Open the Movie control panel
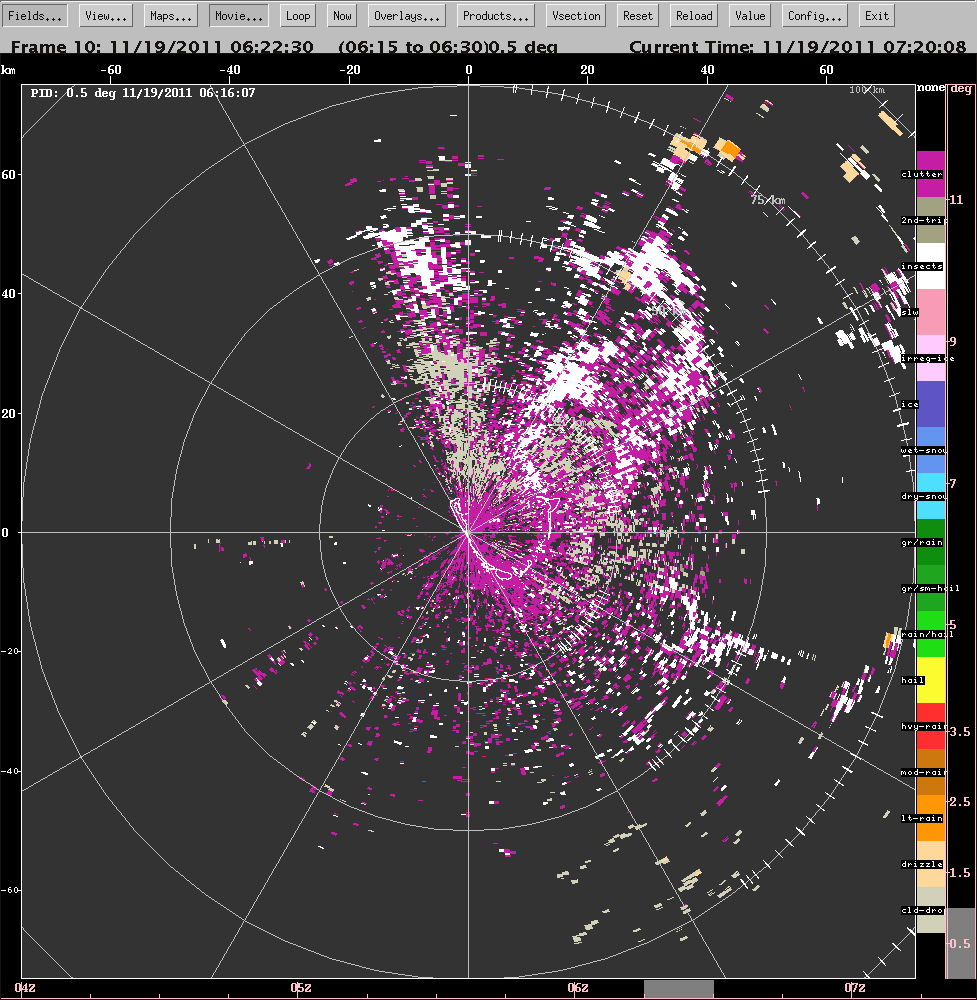 click(x=237, y=15)
